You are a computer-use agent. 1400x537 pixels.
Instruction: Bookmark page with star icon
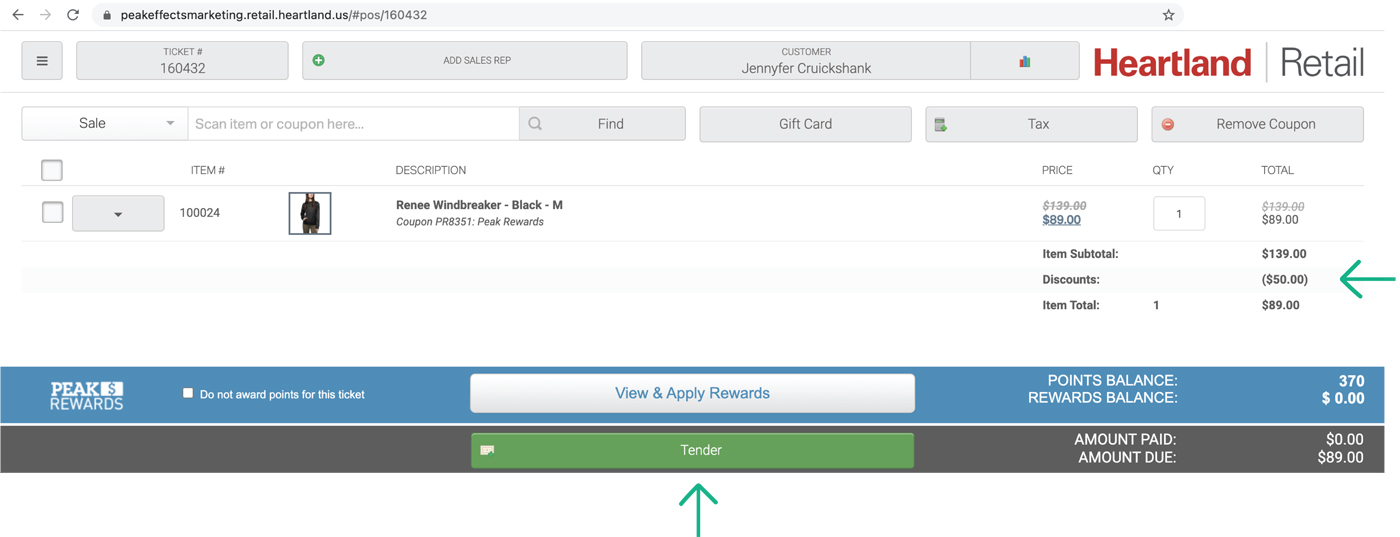(x=1168, y=15)
